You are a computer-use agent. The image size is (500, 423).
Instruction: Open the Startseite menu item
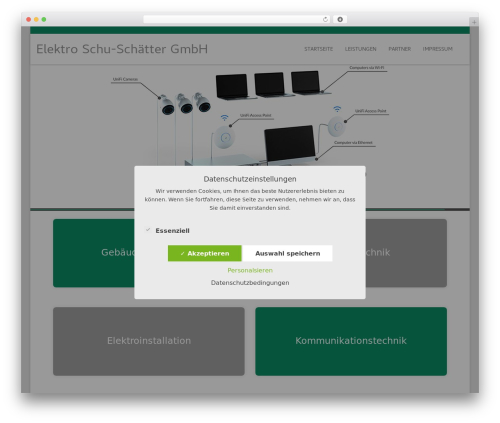pyautogui.click(x=318, y=49)
